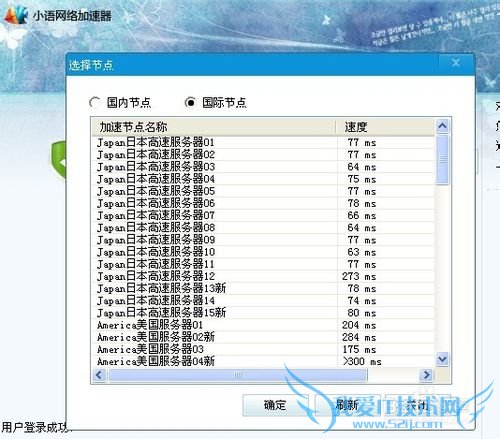Select row Japan日本高速服务器13新
The width and height of the screenshot is (500, 439).
click(263, 288)
